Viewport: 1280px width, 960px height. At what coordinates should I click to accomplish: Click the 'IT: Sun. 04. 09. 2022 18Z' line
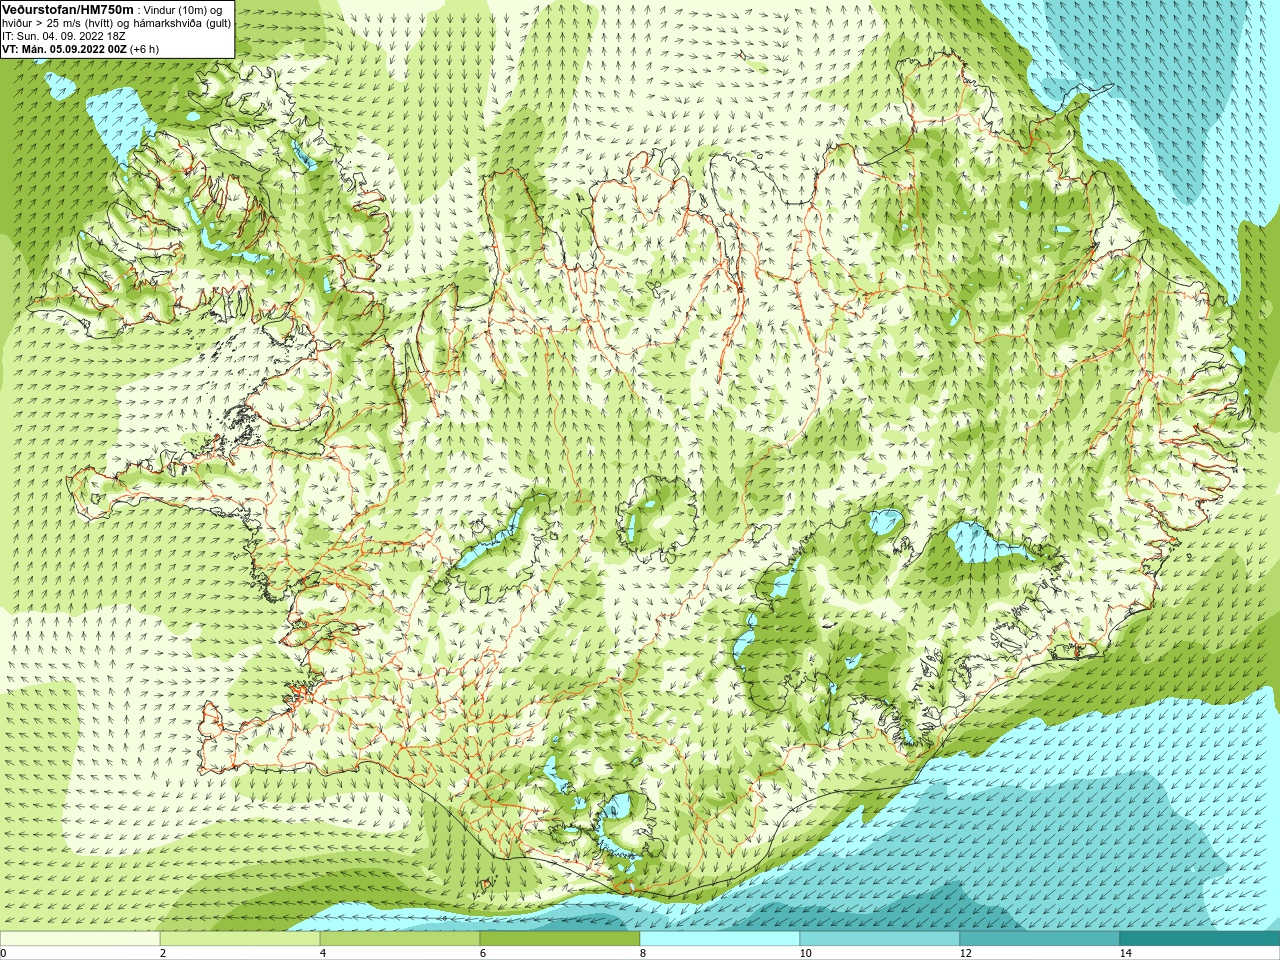click(x=63, y=36)
